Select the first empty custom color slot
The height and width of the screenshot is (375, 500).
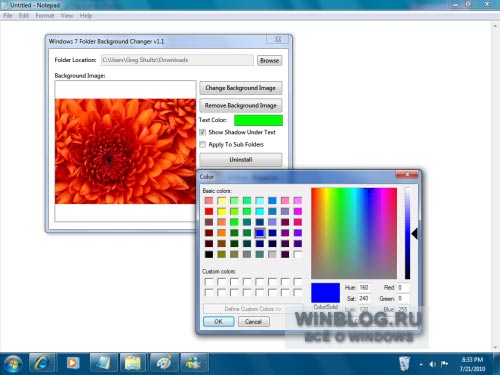tap(209, 282)
